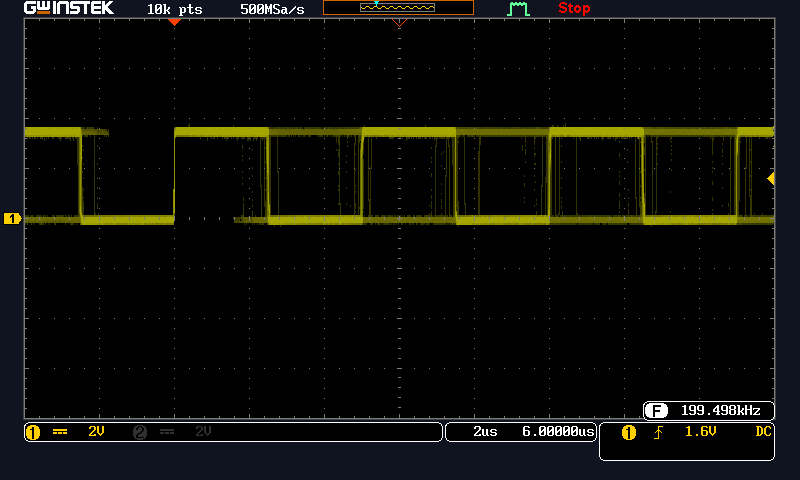Viewport: 800px width, 480px height.
Task: Open the channel 1 2V scale setting
Action: [96, 432]
